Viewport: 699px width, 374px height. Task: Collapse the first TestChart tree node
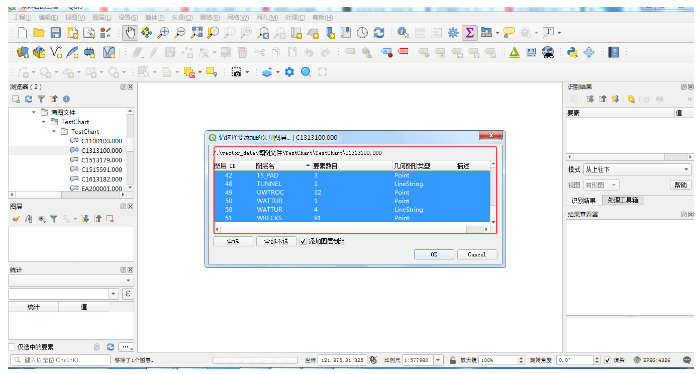44,122
